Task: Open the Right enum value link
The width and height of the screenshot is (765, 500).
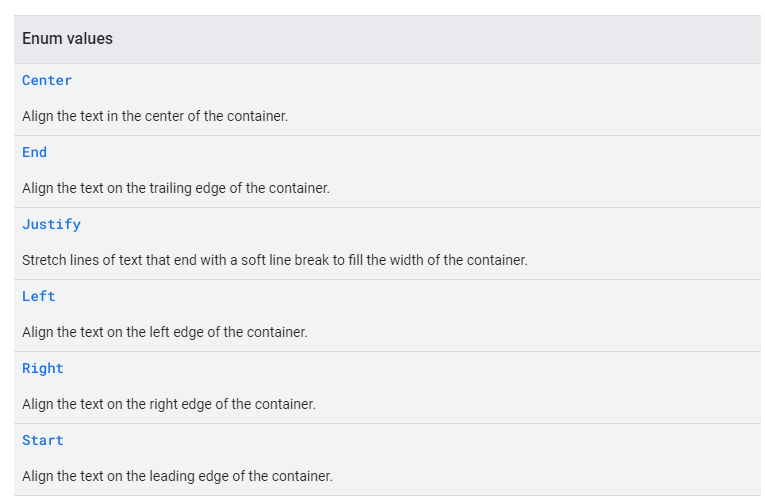Action: 43,368
